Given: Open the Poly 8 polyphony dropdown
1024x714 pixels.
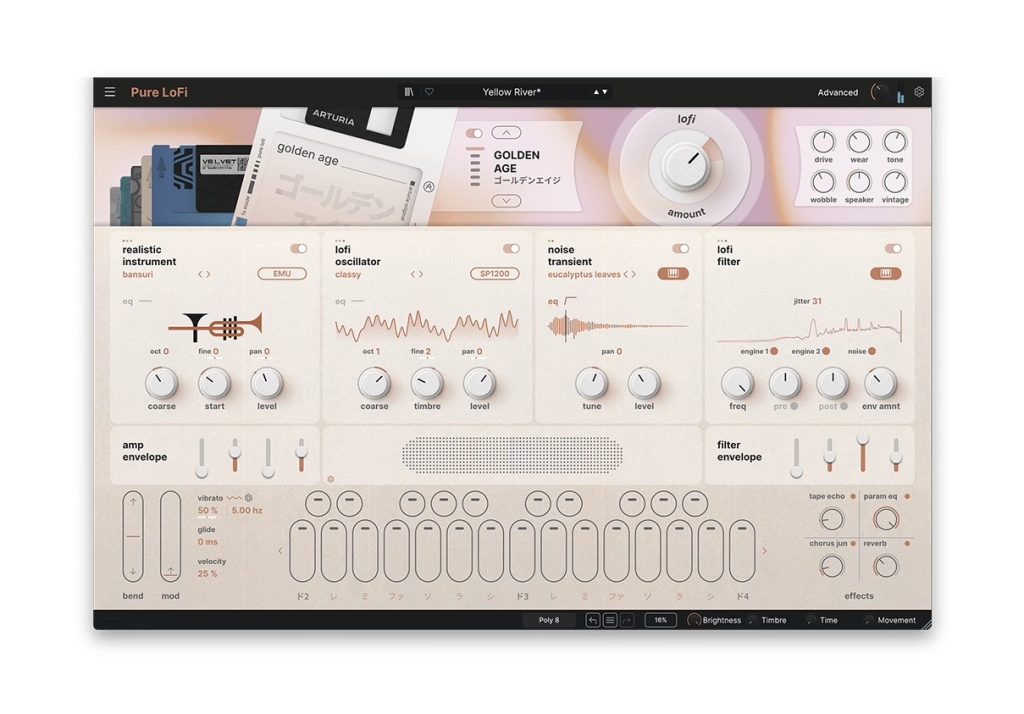Looking at the screenshot, I should (549, 620).
